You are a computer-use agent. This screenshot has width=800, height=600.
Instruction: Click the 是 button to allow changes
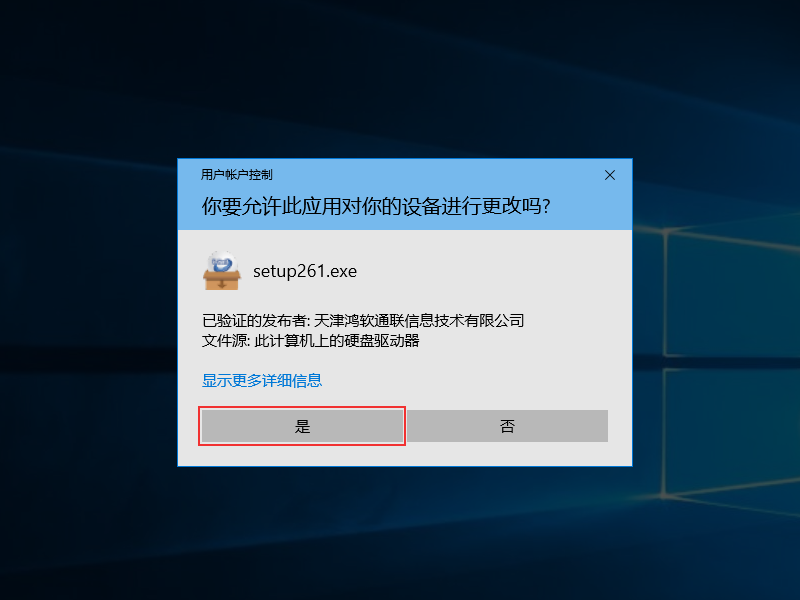tap(302, 426)
